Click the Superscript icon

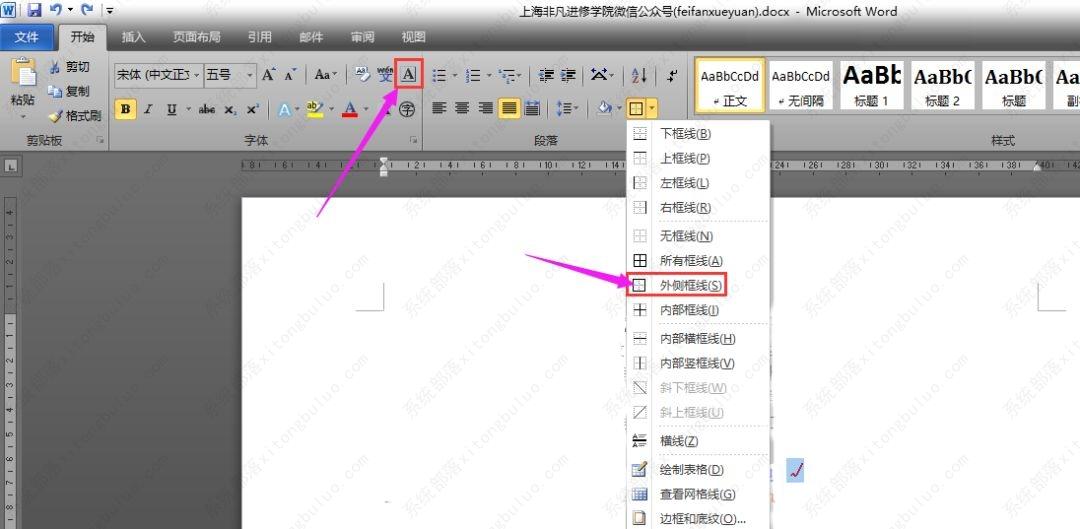[252, 110]
